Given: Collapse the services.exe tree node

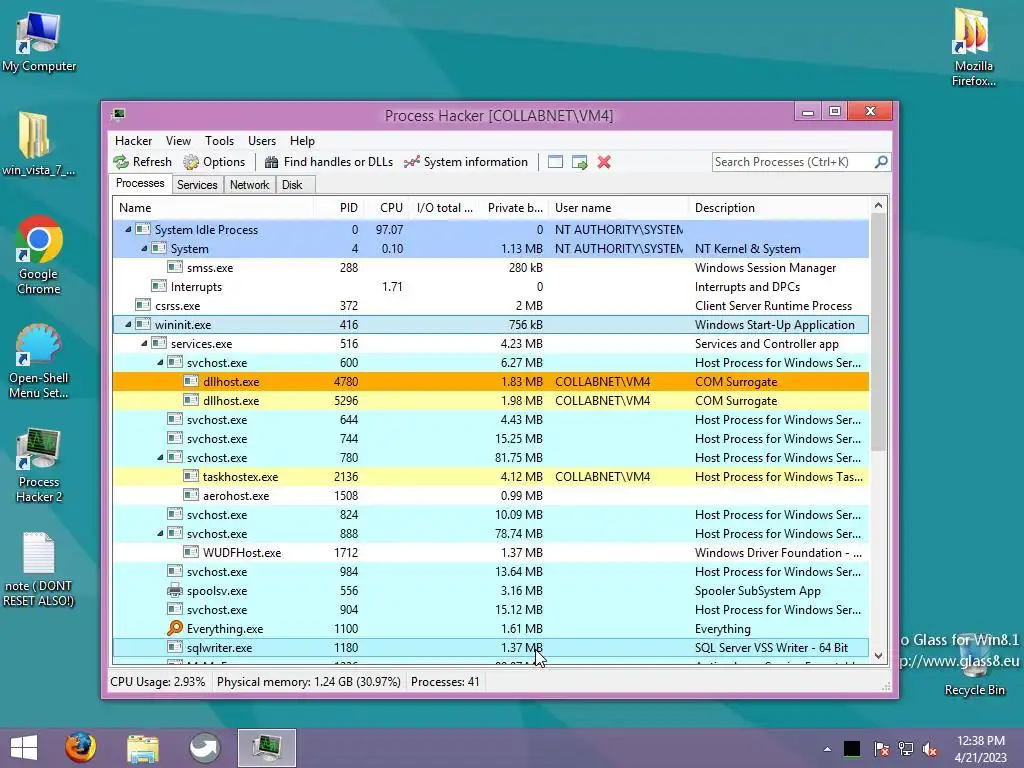Looking at the screenshot, I should pos(144,344).
